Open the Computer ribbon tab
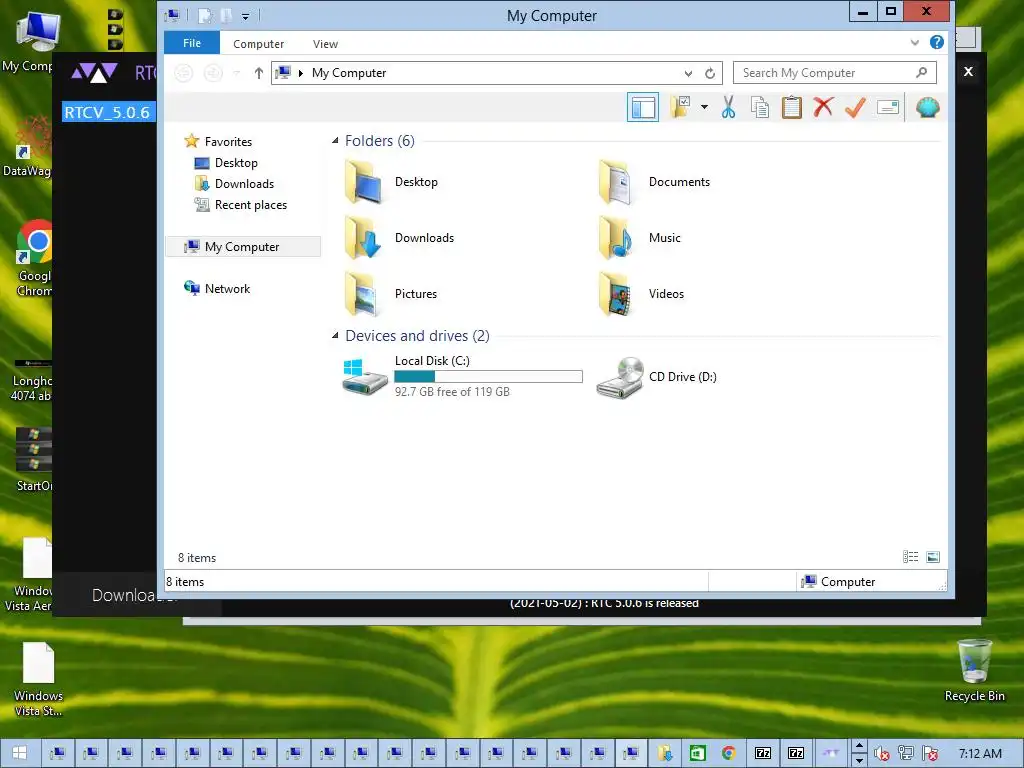 259,44
